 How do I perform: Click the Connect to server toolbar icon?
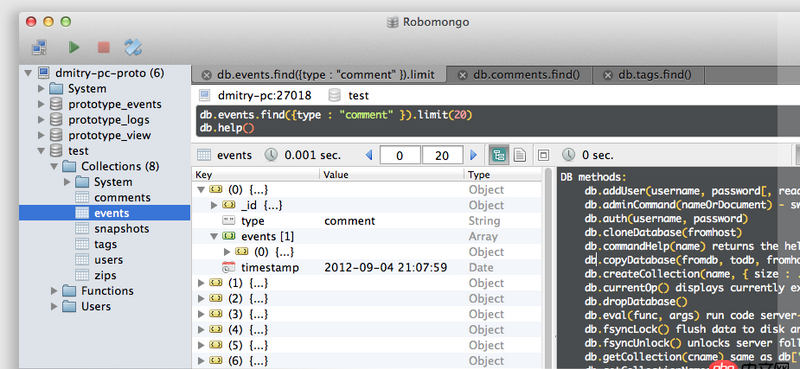point(40,47)
